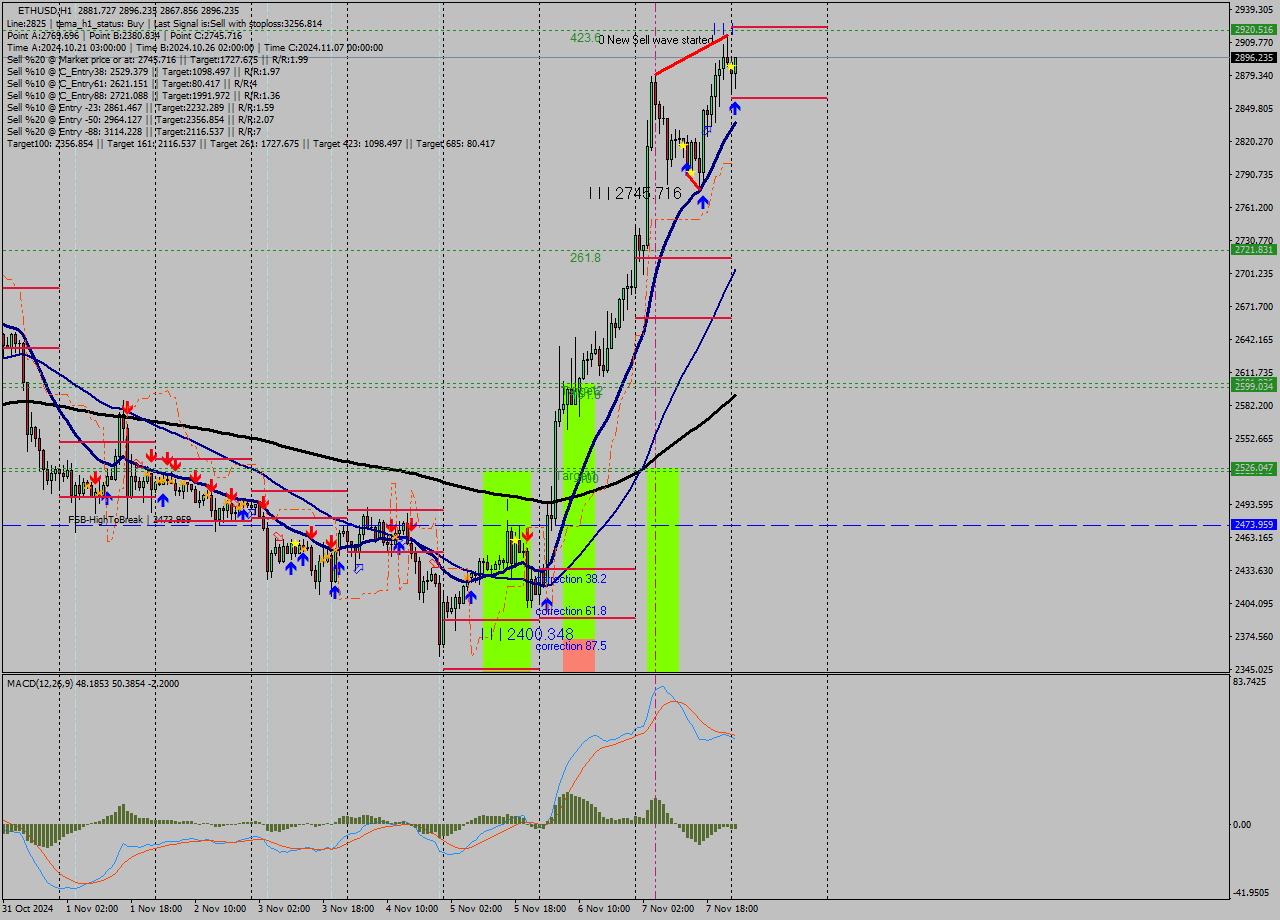This screenshot has width=1280, height=920.
Task: Click the green 261.8 Fibonacci label
Action: tap(585, 257)
